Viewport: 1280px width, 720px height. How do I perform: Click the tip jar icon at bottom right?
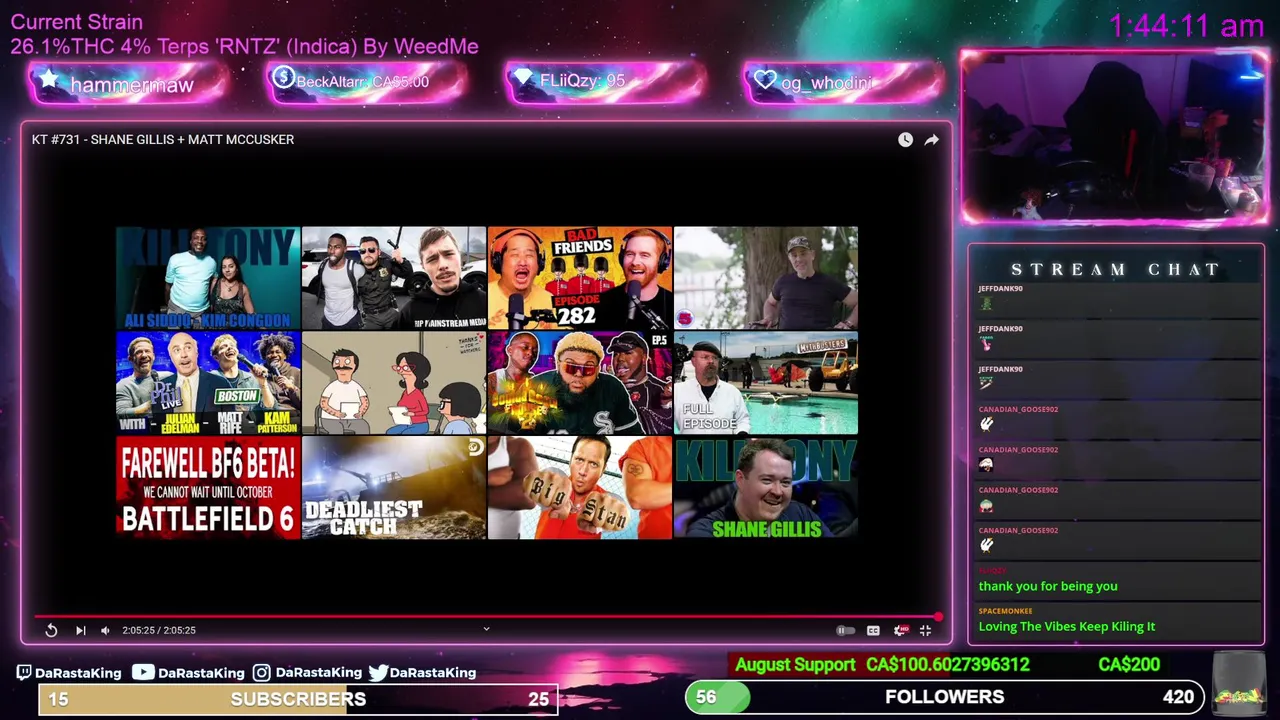click(1238, 685)
